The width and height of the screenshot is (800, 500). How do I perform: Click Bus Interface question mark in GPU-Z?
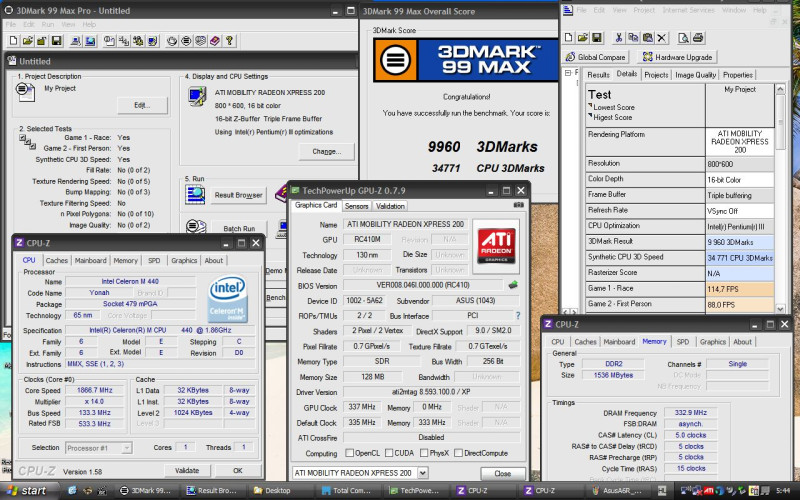point(518,316)
